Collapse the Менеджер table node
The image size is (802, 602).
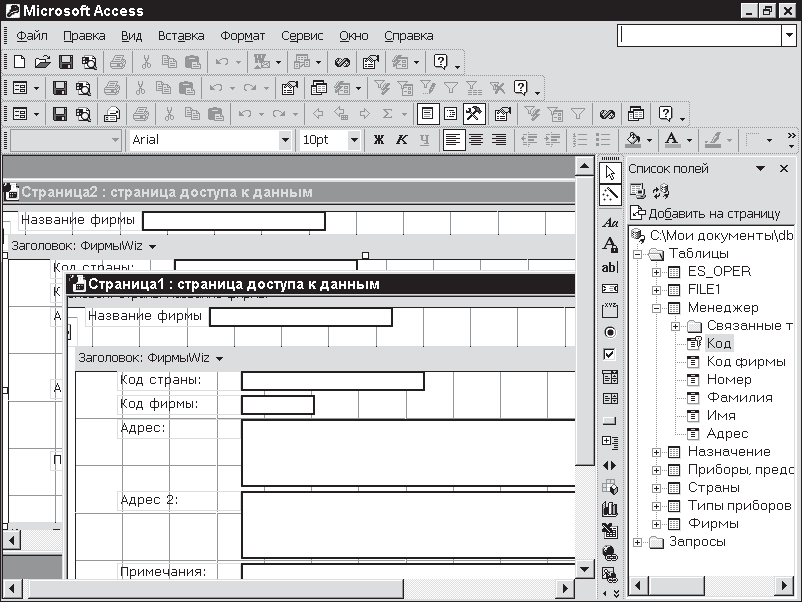point(657,308)
